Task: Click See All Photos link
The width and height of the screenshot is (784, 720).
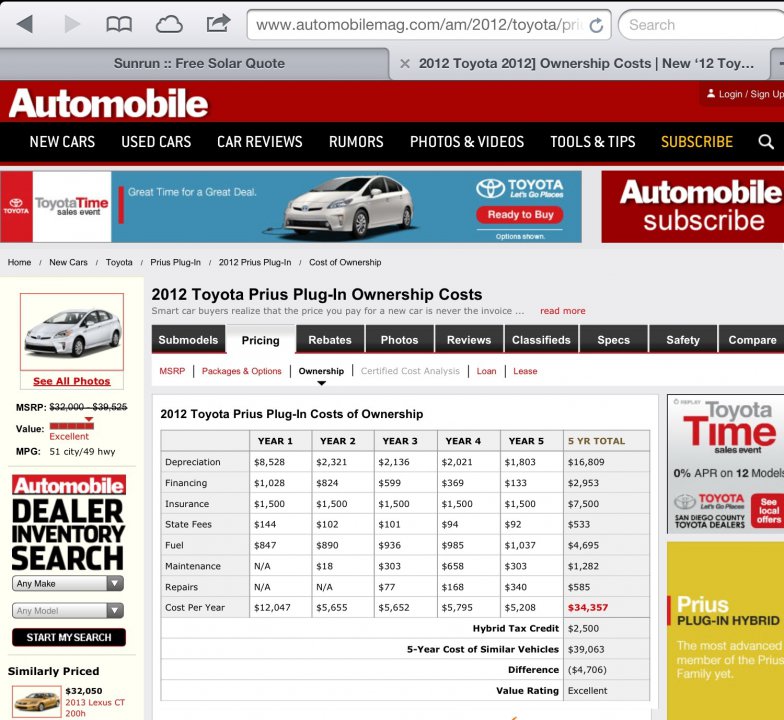Action: pyautogui.click(x=72, y=381)
